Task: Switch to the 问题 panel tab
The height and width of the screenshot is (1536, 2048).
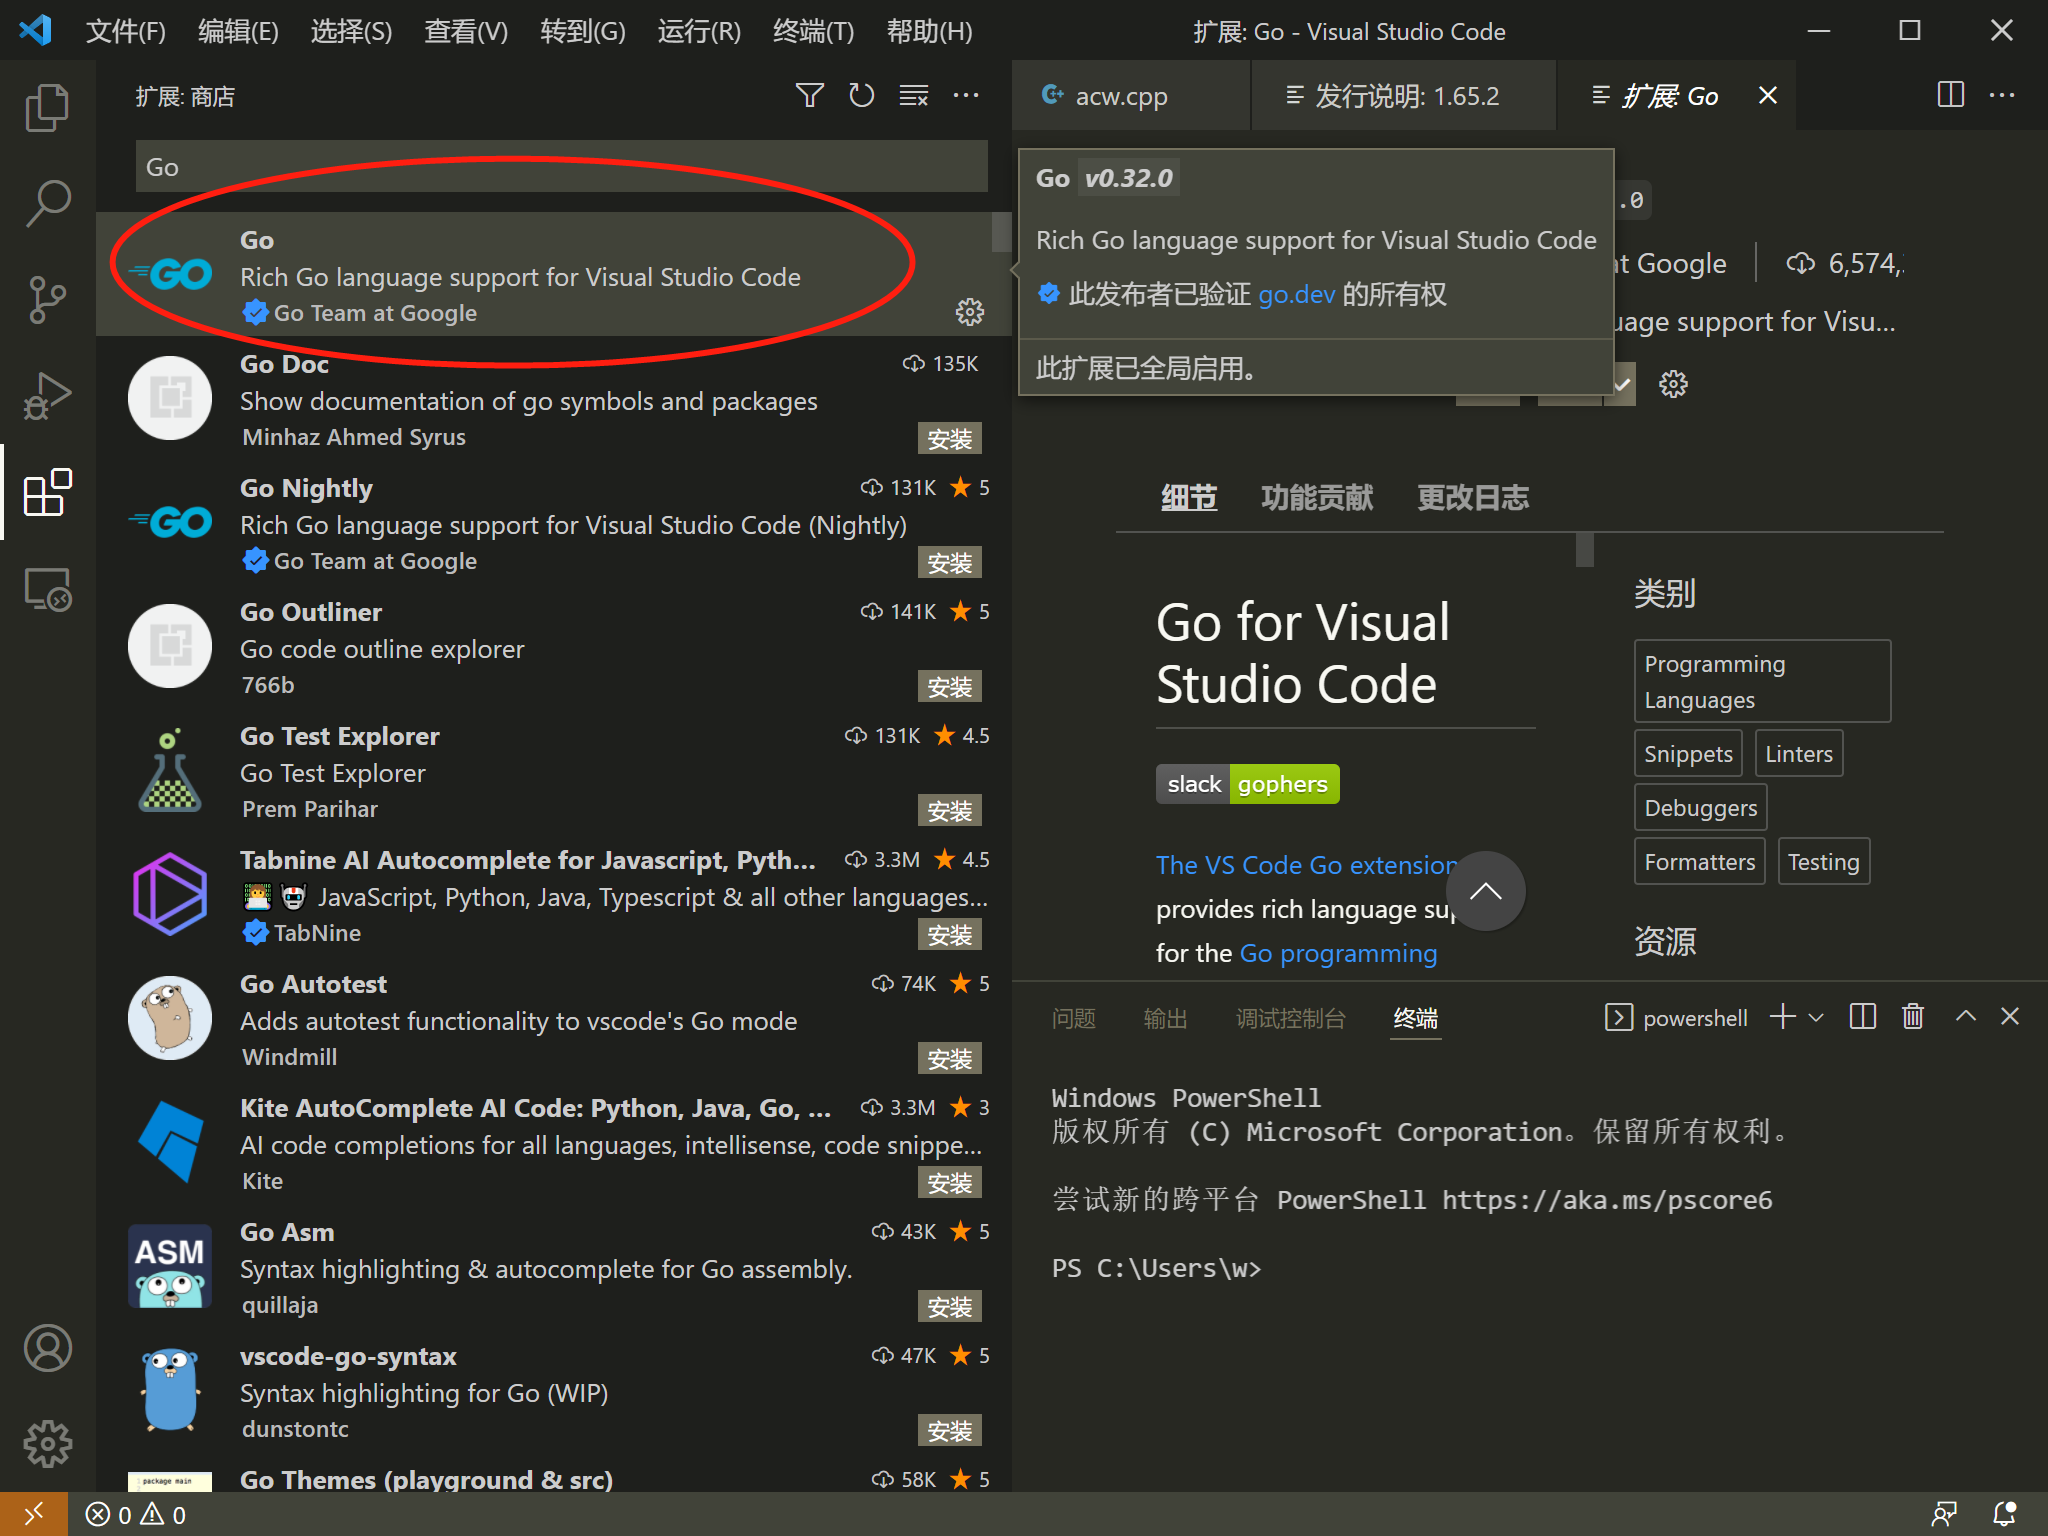Action: click(1074, 1018)
